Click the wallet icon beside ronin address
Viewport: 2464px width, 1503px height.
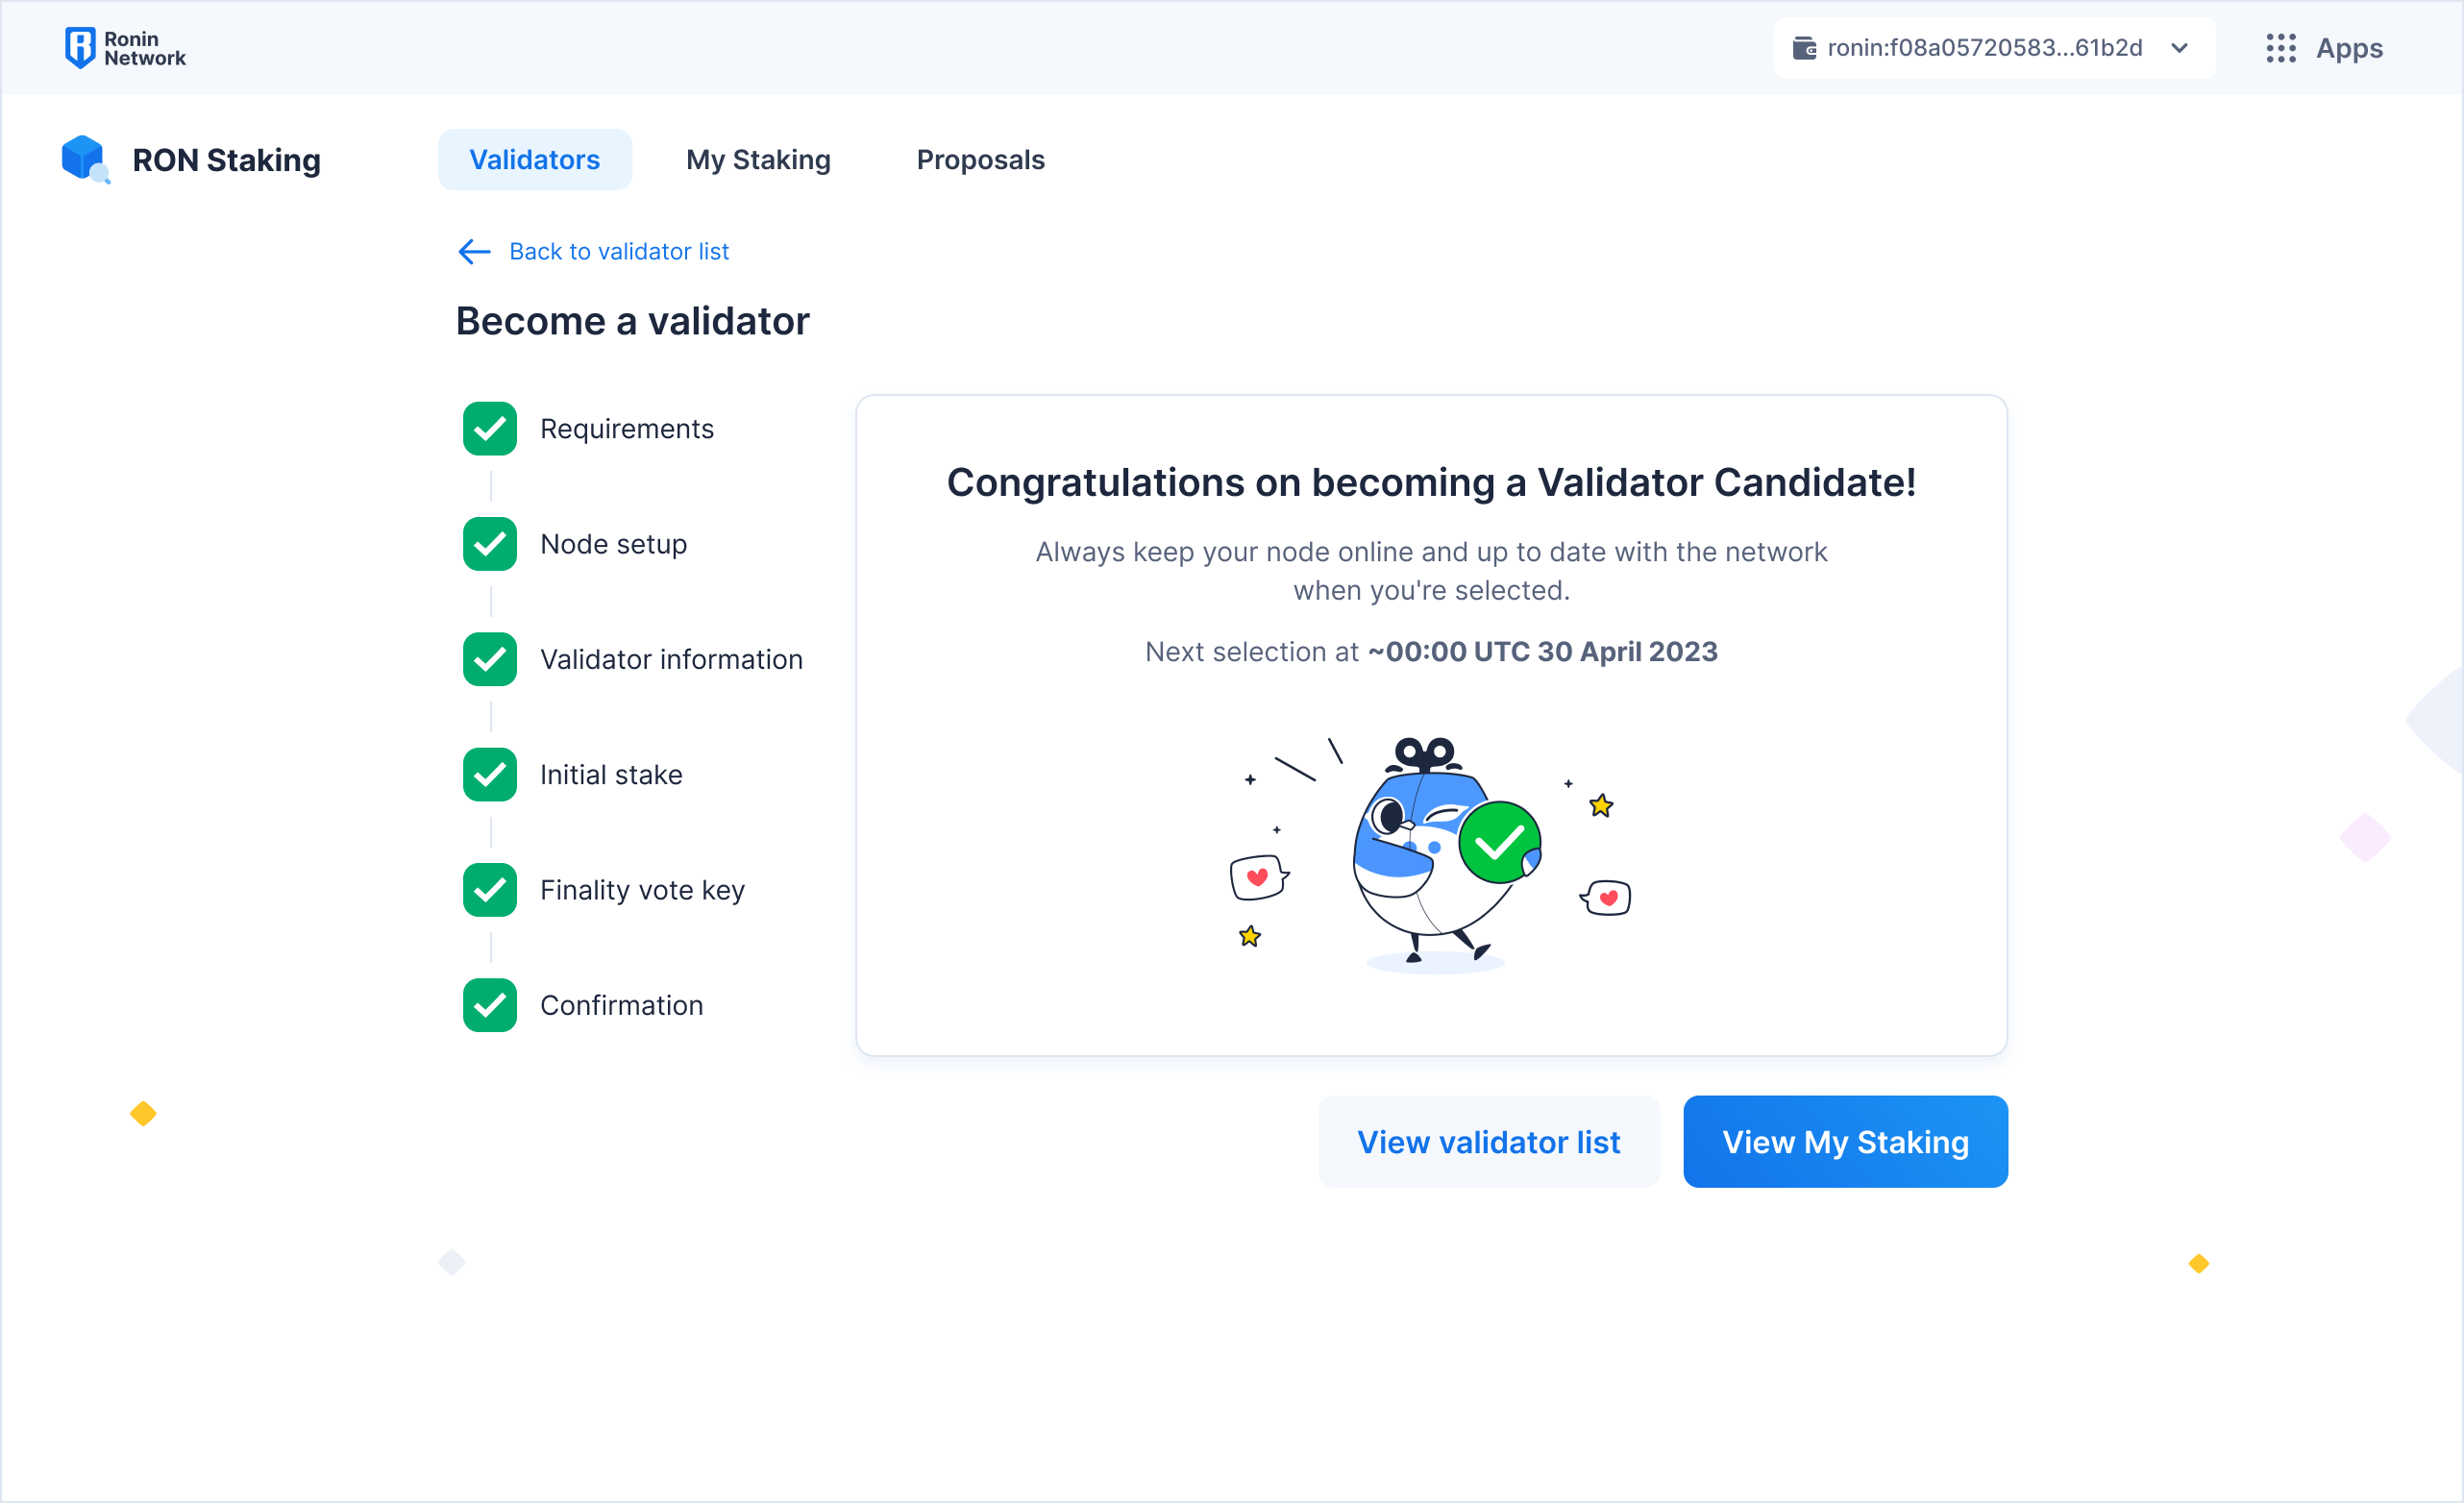point(1804,48)
